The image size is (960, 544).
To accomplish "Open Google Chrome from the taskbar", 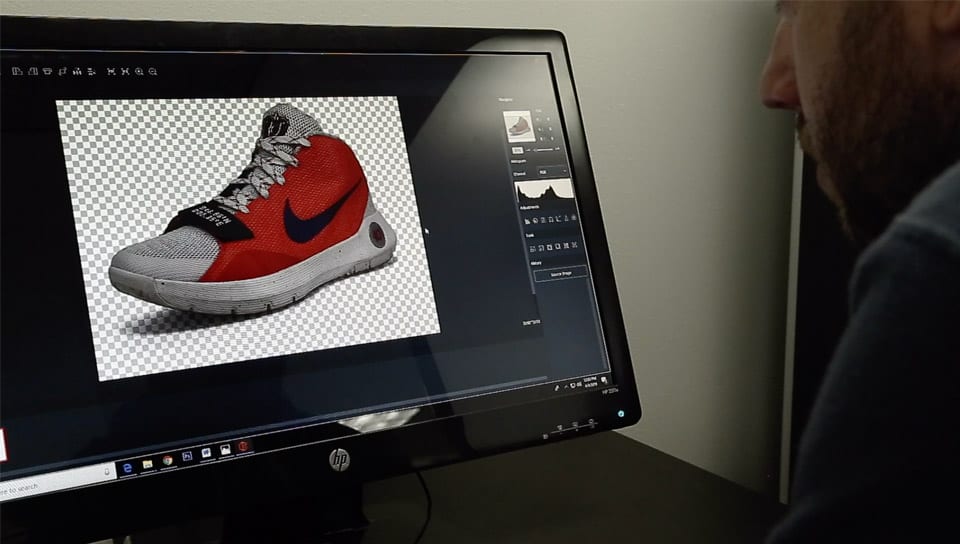I will 167,460.
